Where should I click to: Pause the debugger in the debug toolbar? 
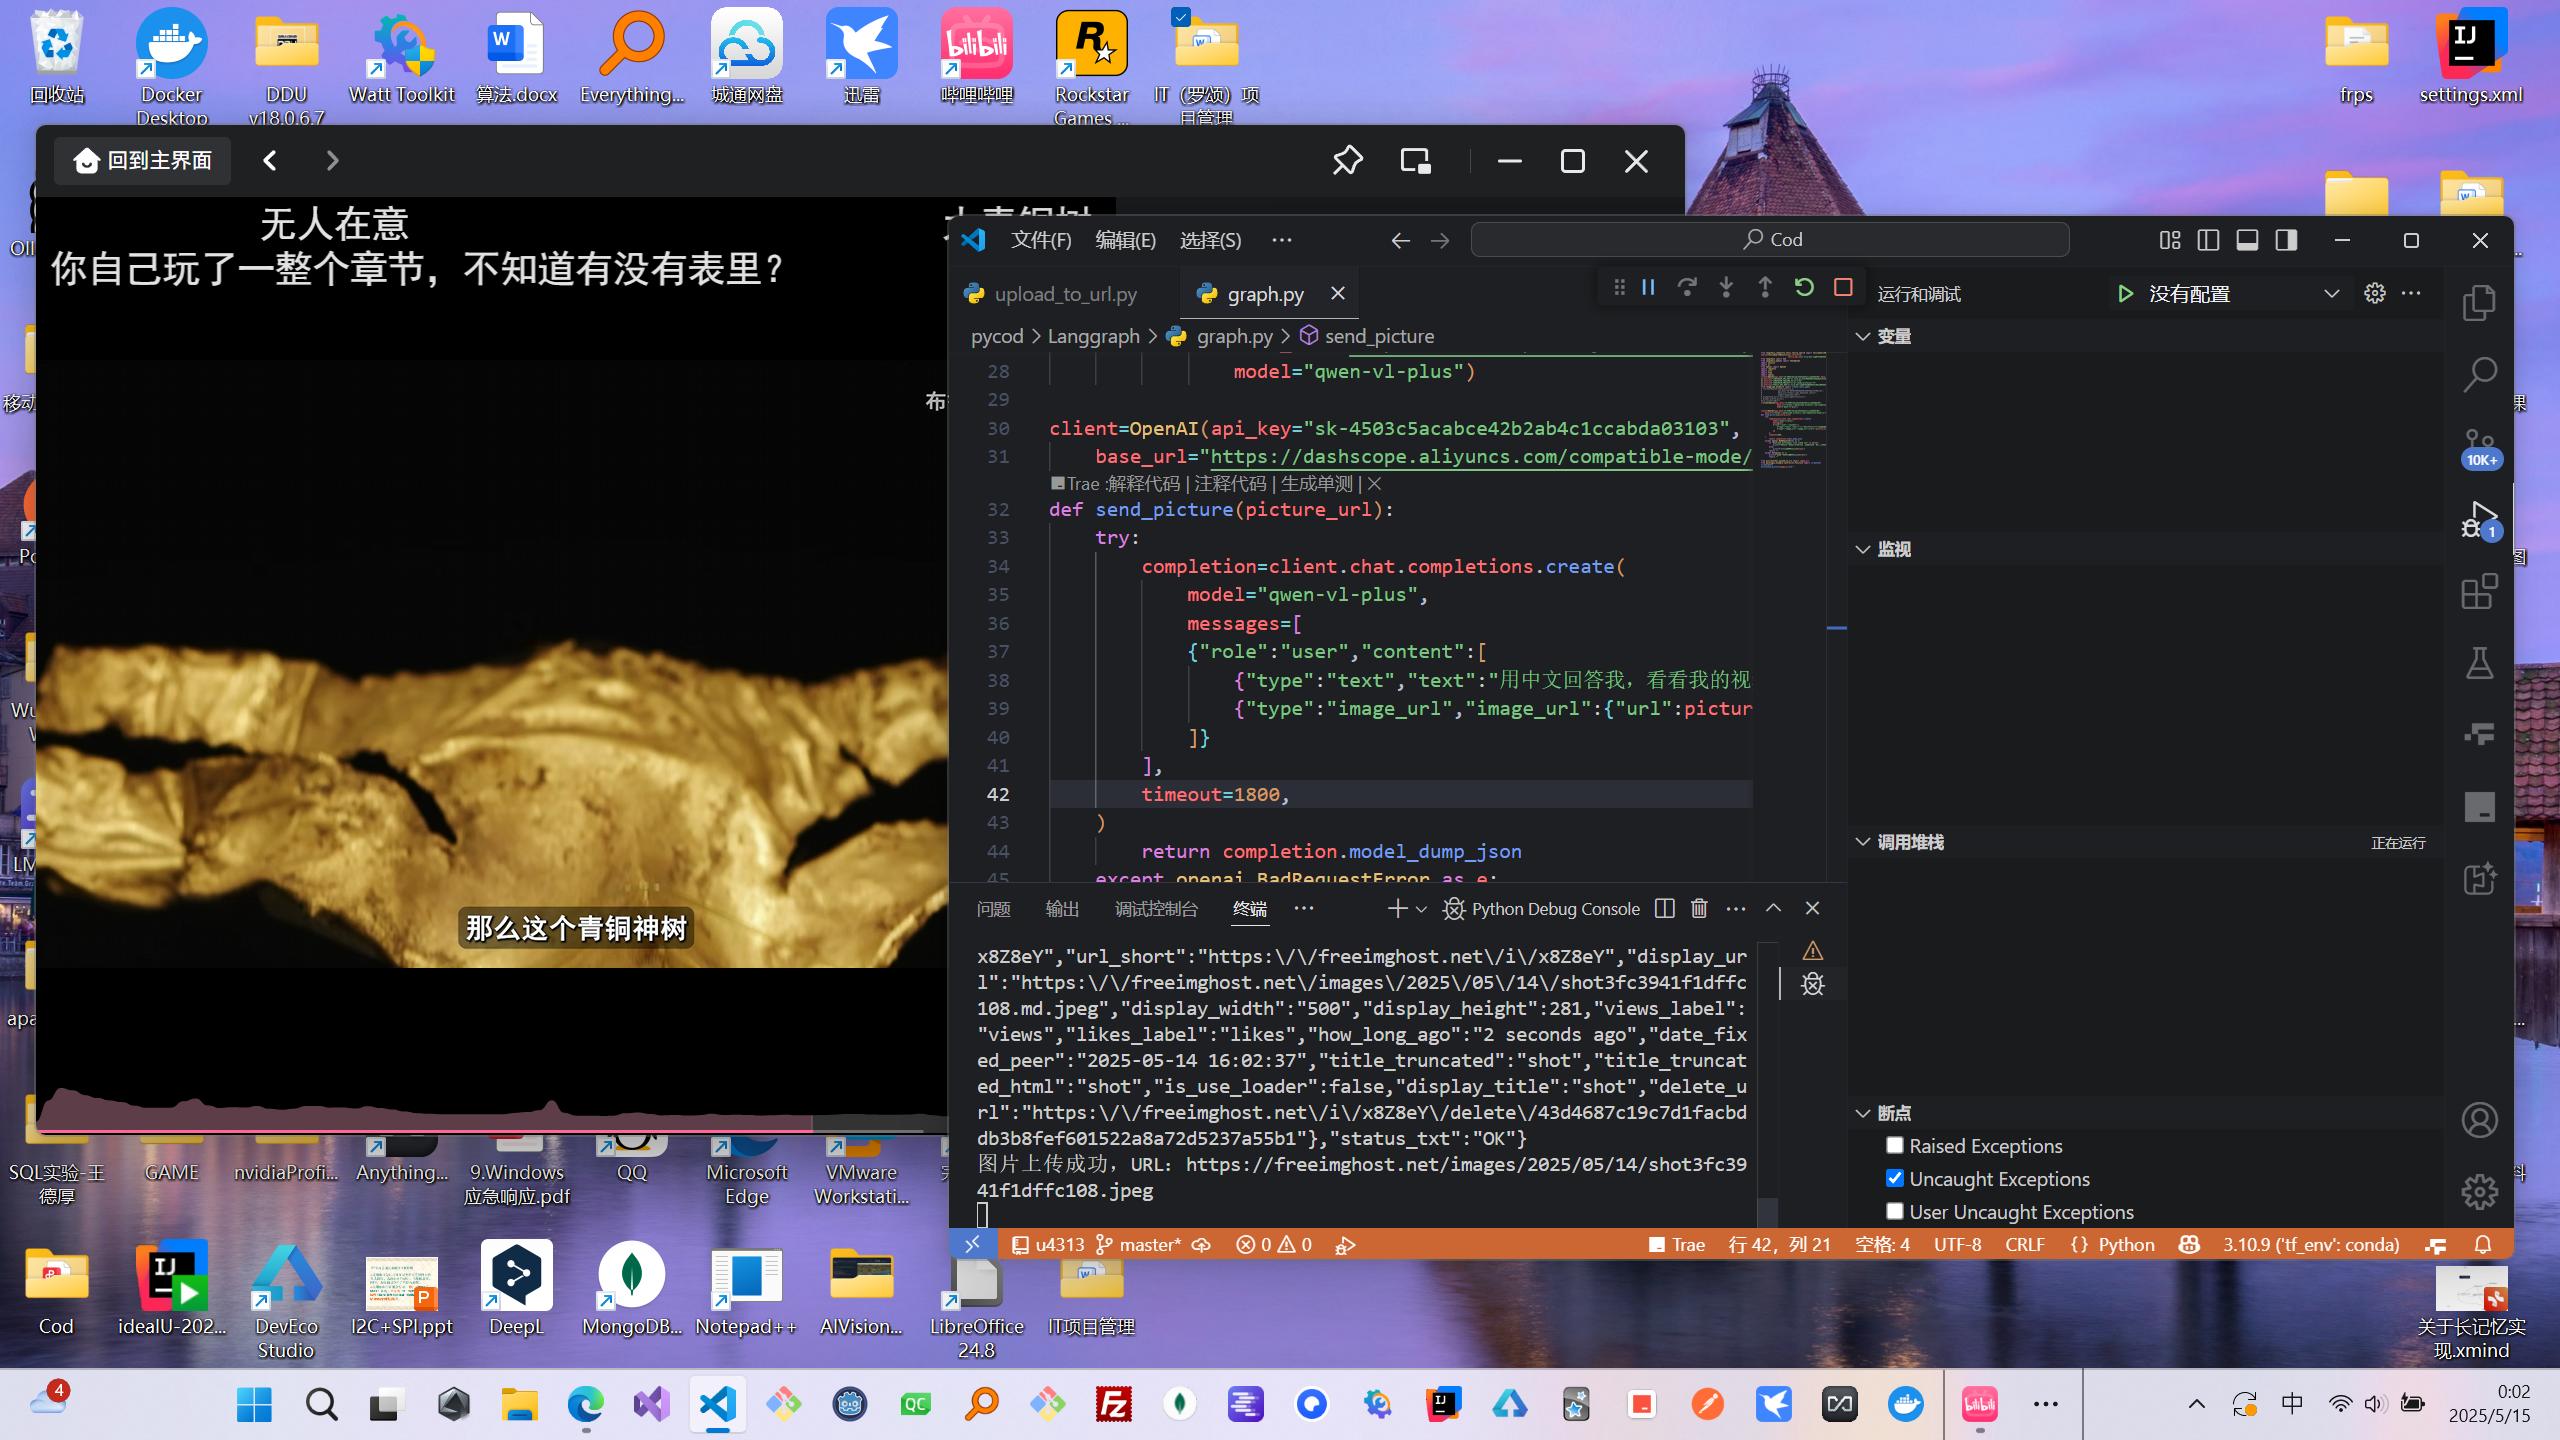(x=1648, y=288)
